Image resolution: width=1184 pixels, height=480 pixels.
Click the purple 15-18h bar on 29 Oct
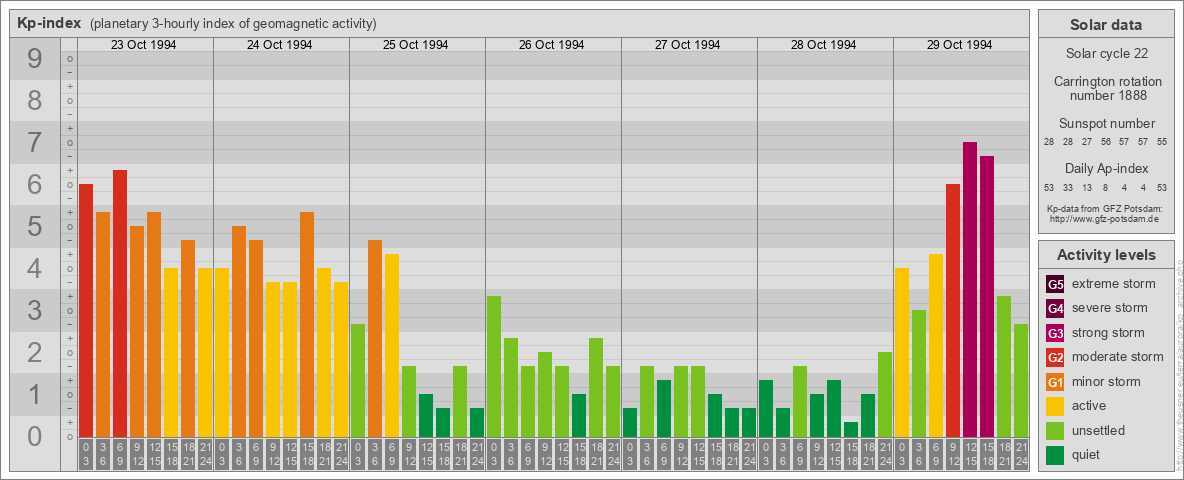(x=987, y=297)
